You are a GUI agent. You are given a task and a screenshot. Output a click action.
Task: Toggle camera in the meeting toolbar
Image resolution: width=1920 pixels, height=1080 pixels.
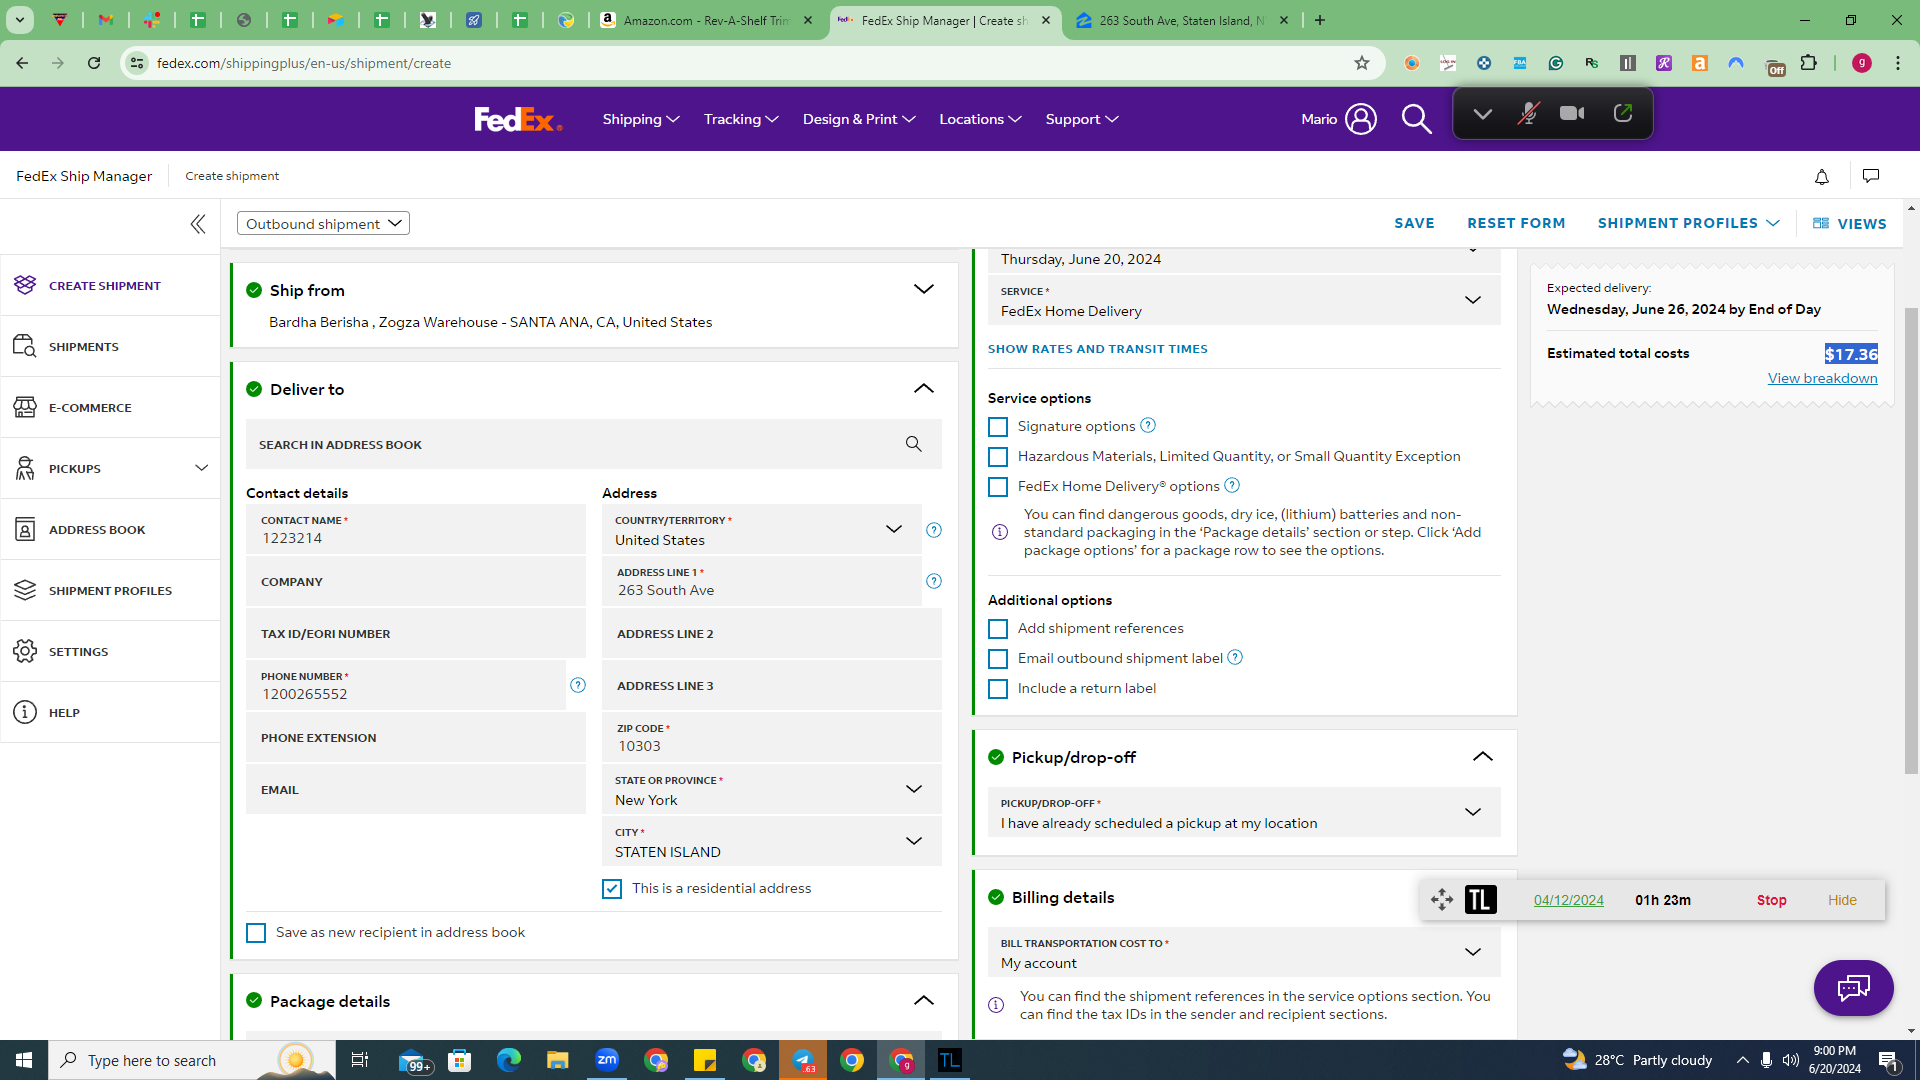point(1572,114)
